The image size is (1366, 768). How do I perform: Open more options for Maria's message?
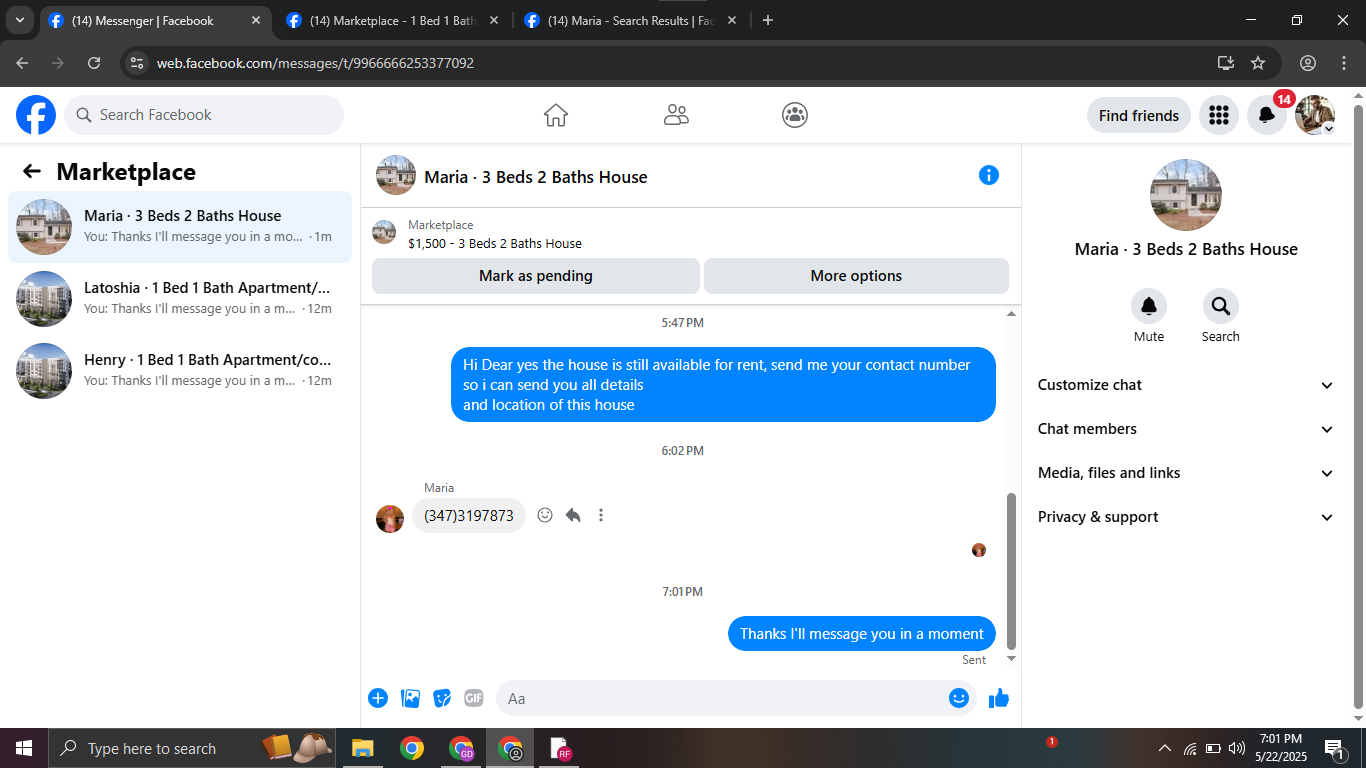point(601,516)
